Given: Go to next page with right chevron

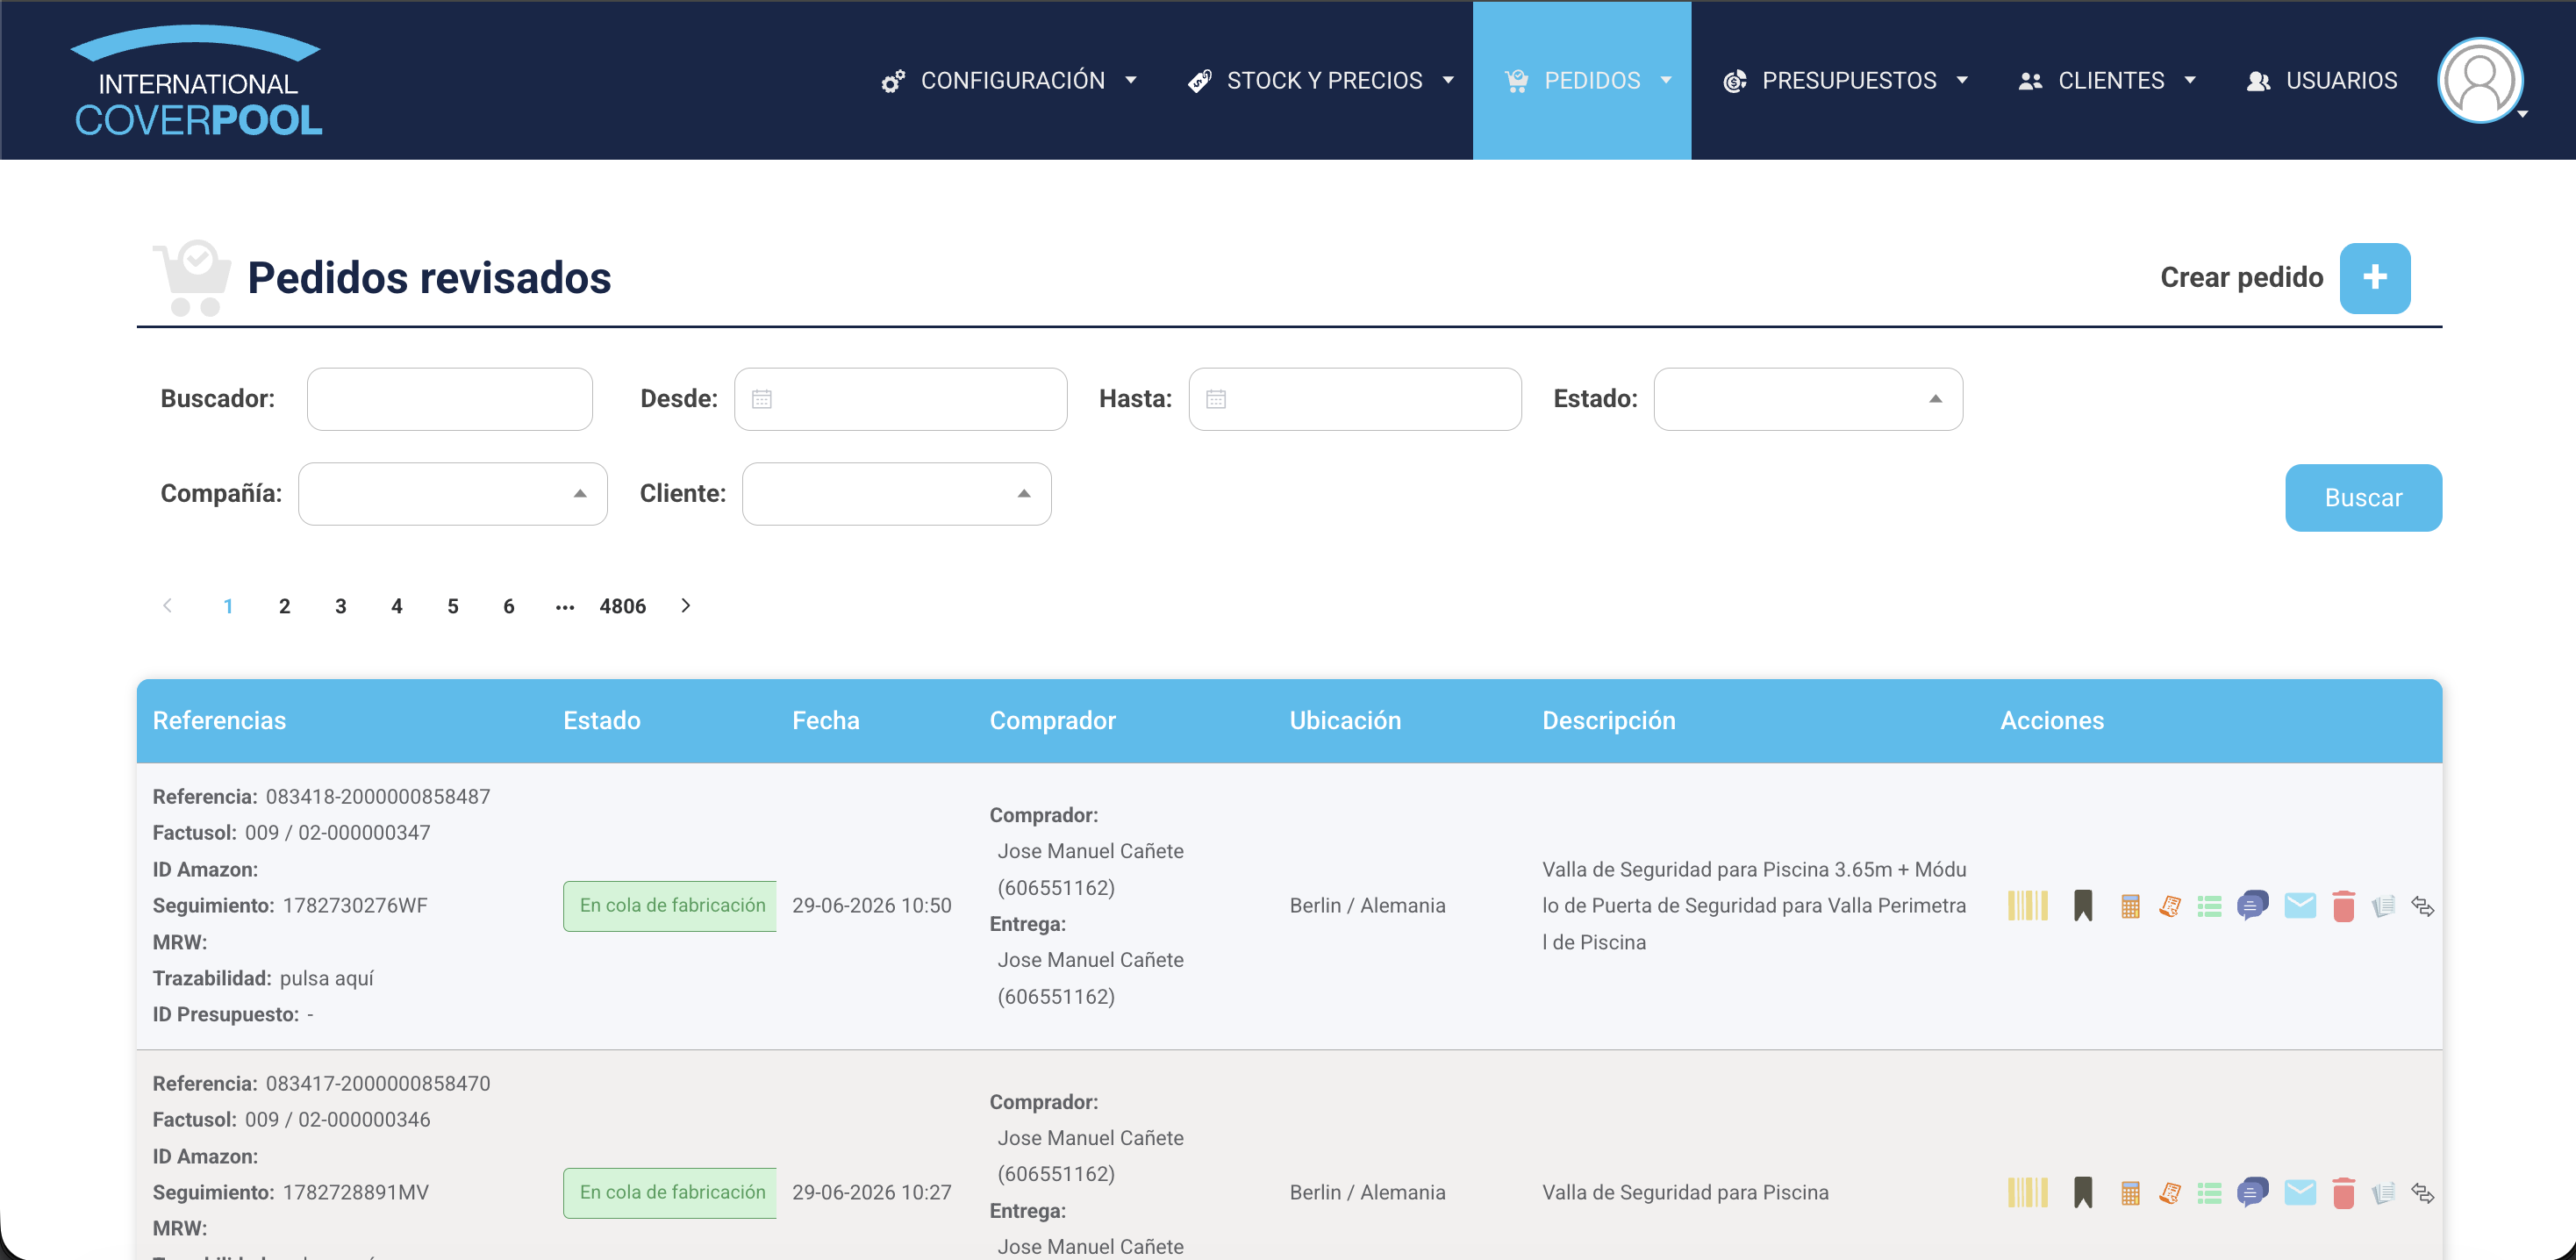Looking at the screenshot, I should tap(685, 606).
